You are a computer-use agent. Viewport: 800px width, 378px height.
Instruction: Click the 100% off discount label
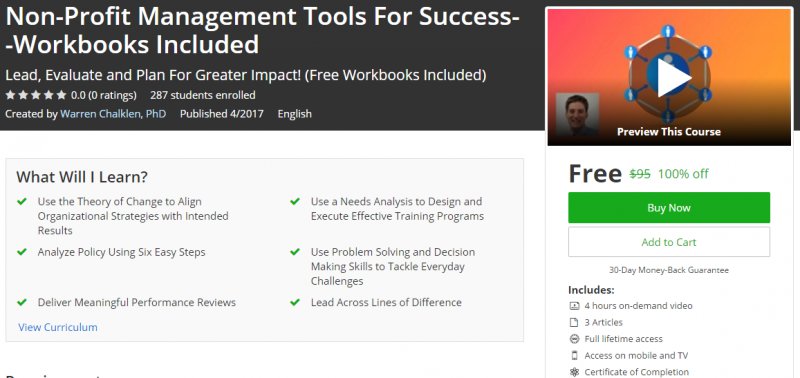[683, 174]
